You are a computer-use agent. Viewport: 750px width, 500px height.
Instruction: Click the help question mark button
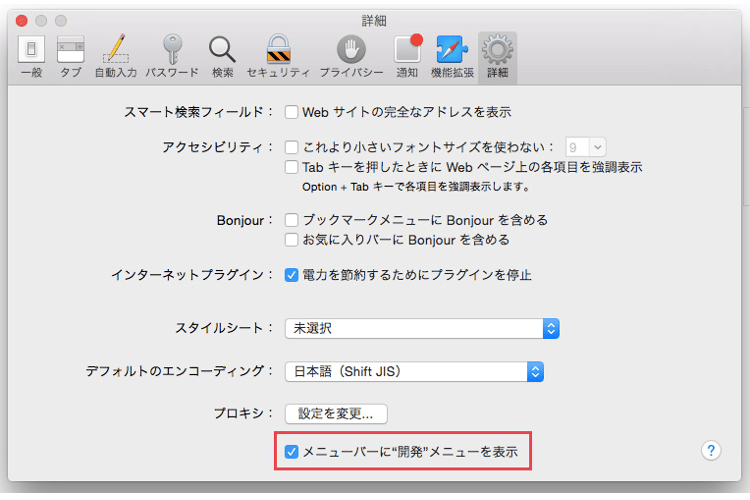[x=711, y=450]
